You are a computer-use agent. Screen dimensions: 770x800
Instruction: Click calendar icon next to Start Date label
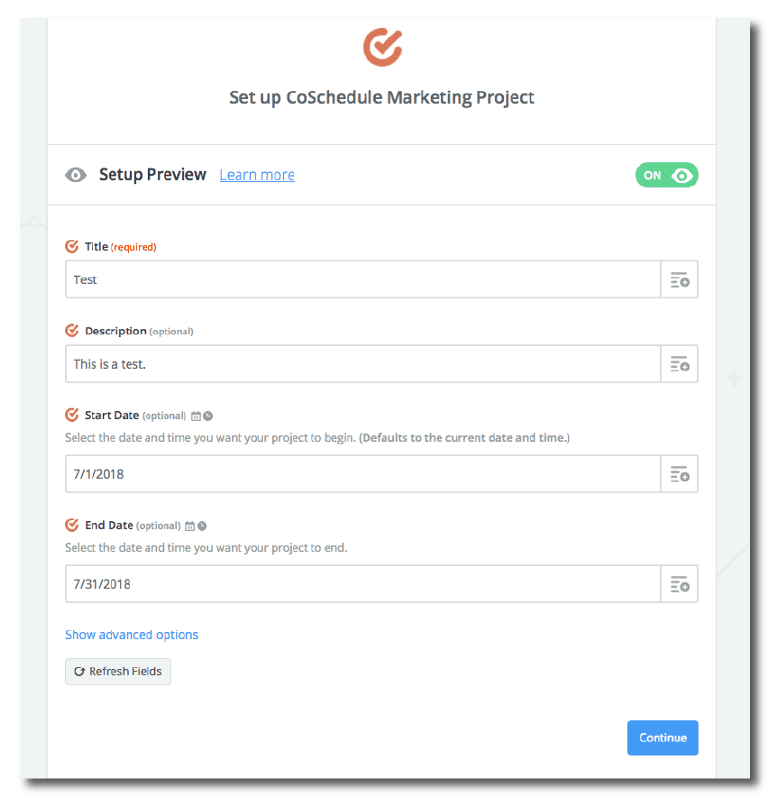(x=196, y=416)
